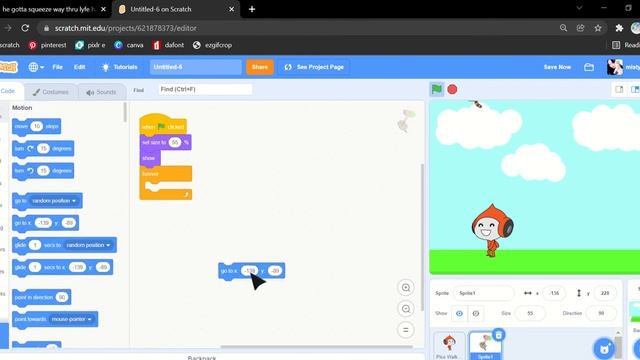Click secs value in glide to x y block
640x360 pixels.
[x=35, y=267]
